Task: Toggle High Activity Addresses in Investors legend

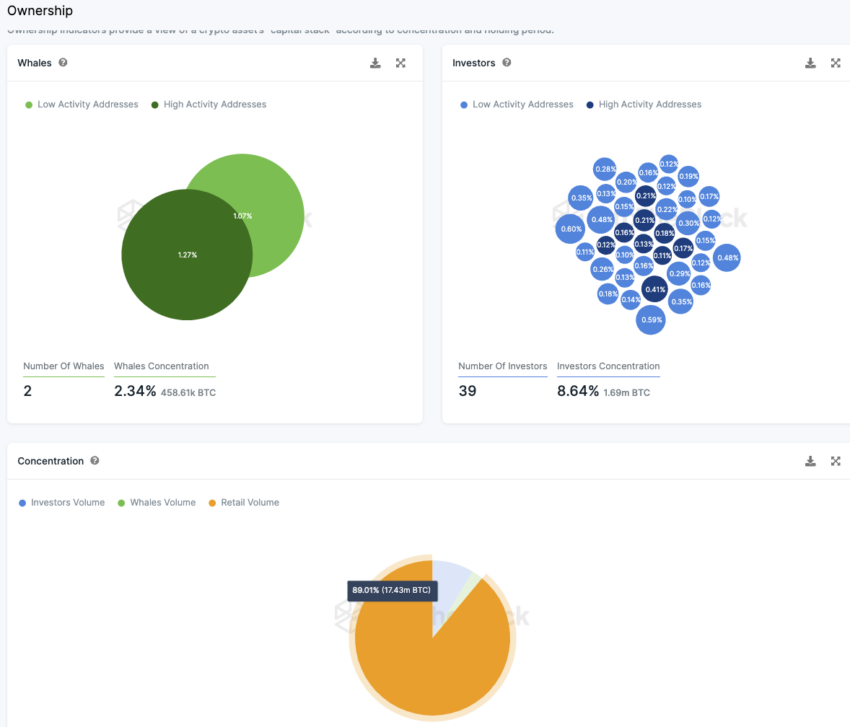Action: pos(643,104)
